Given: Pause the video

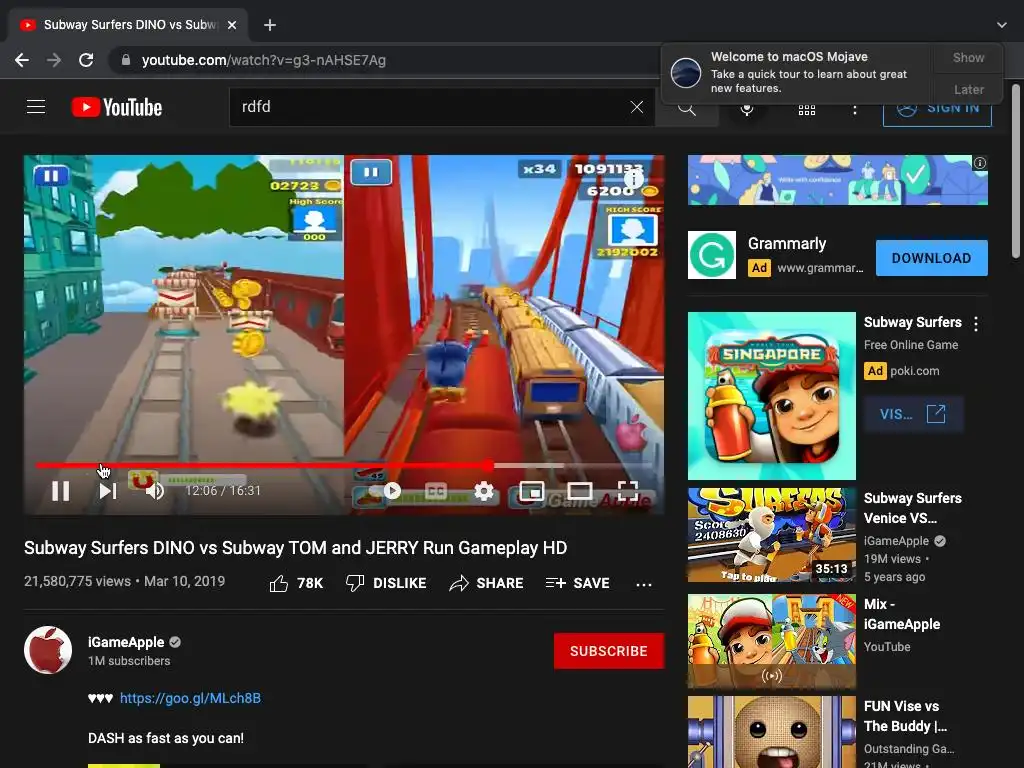Looking at the screenshot, I should coord(61,490).
